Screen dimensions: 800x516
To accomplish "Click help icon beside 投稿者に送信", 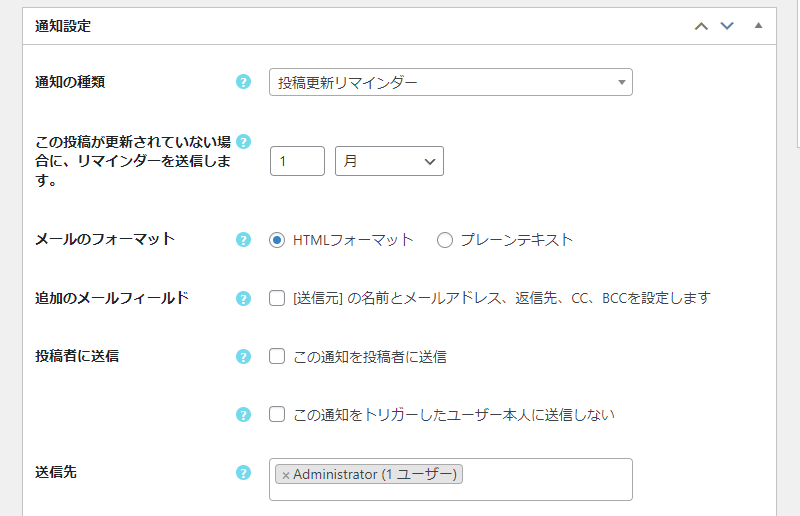I will (243, 356).
